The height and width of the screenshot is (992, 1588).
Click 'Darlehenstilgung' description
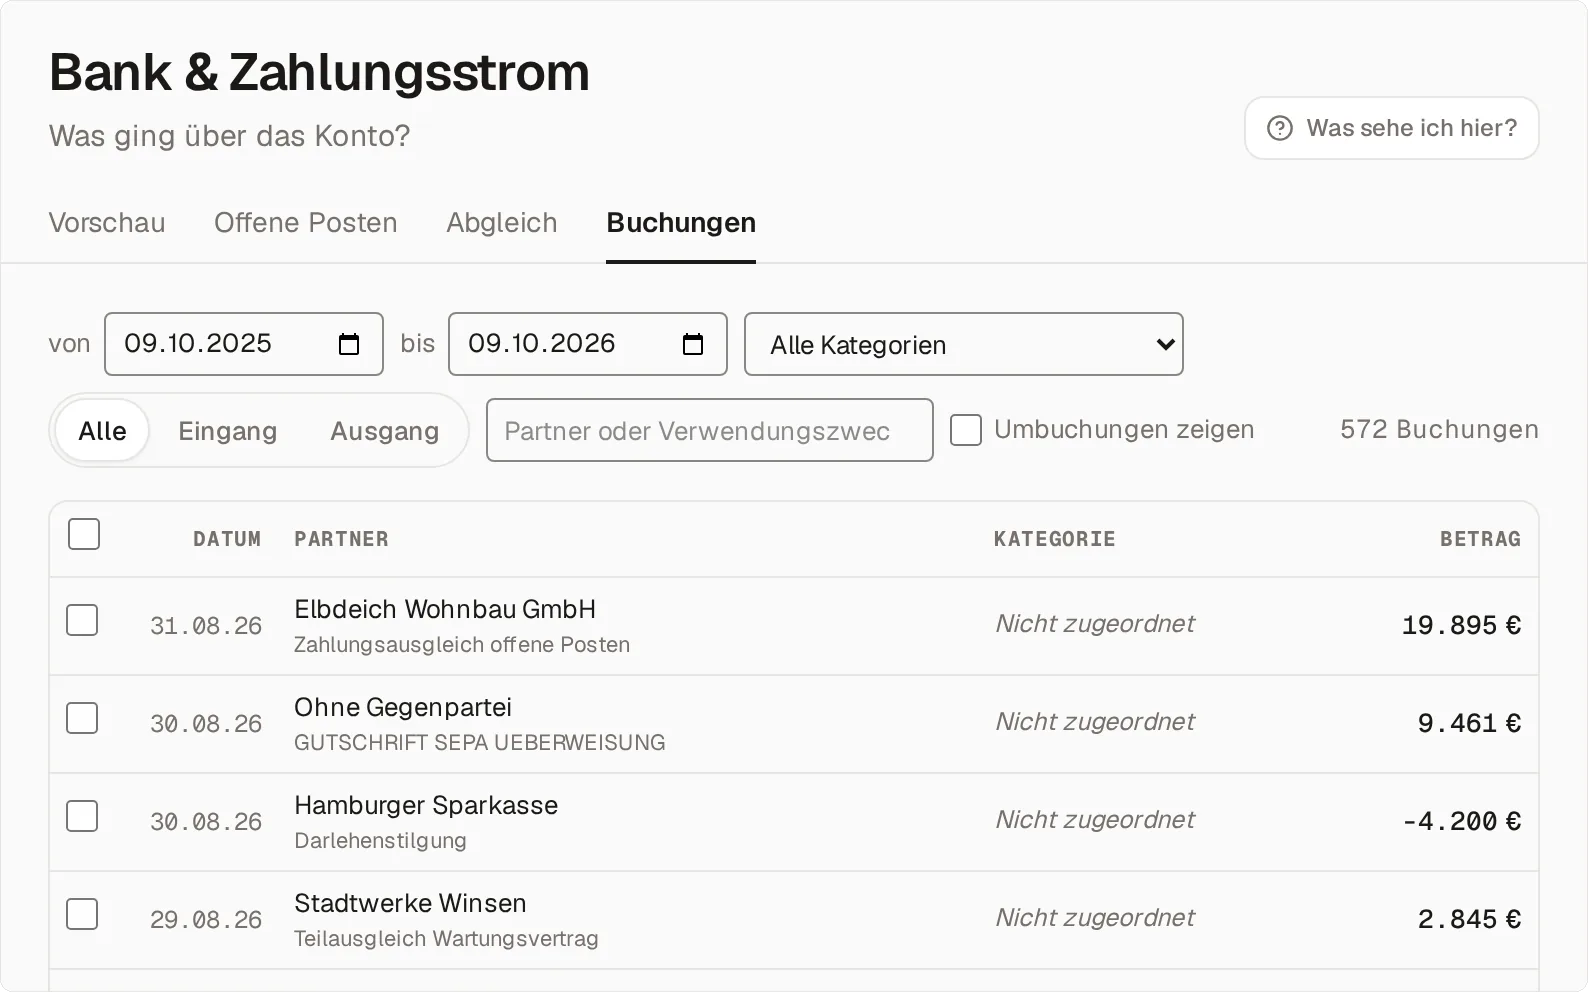point(380,841)
